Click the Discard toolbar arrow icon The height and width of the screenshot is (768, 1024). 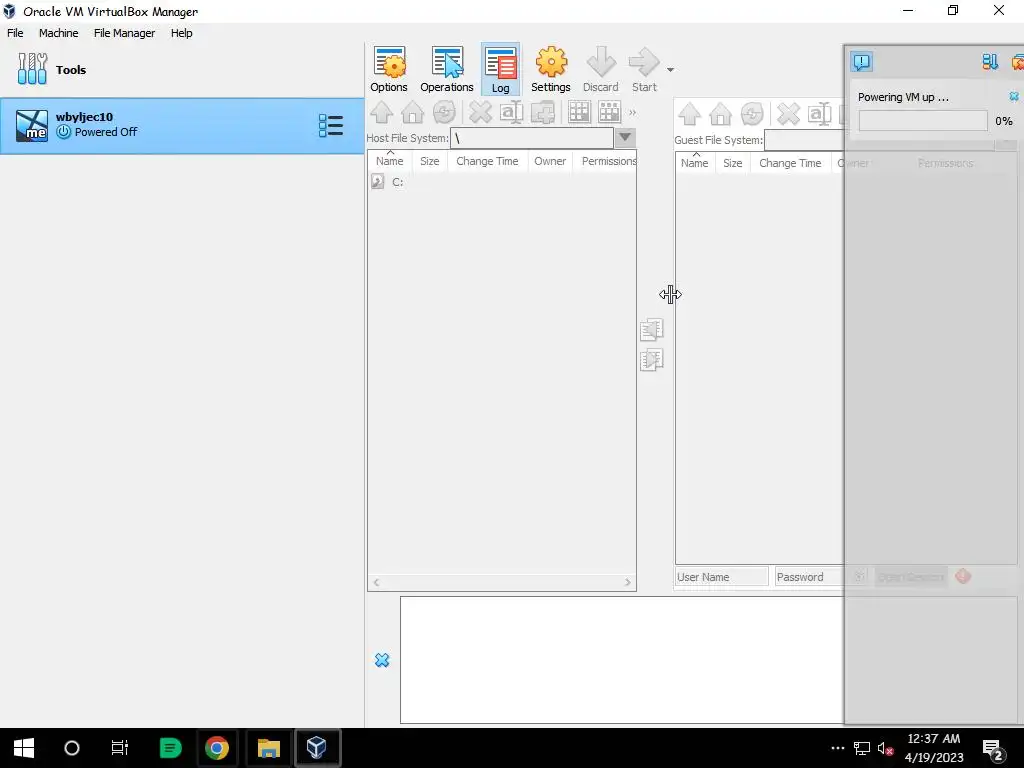click(600, 69)
